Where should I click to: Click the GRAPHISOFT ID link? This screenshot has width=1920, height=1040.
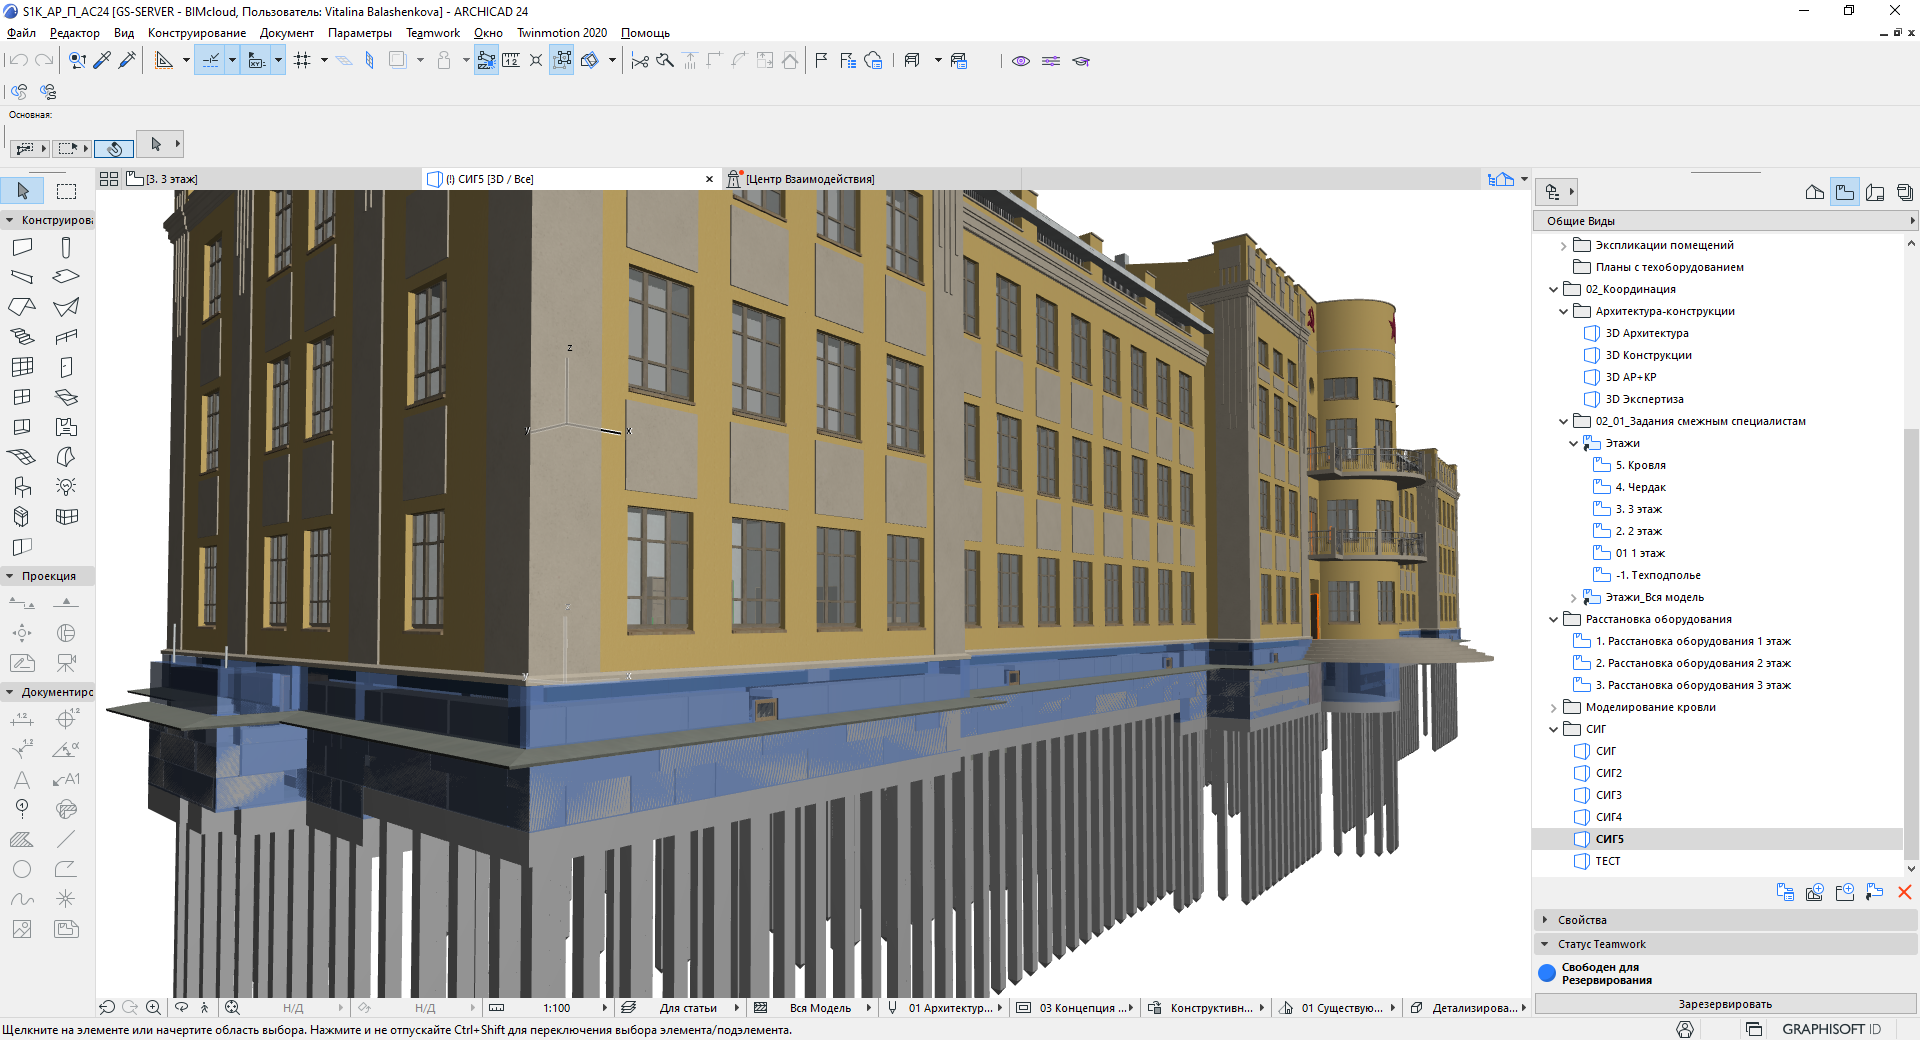(x=1831, y=1029)
